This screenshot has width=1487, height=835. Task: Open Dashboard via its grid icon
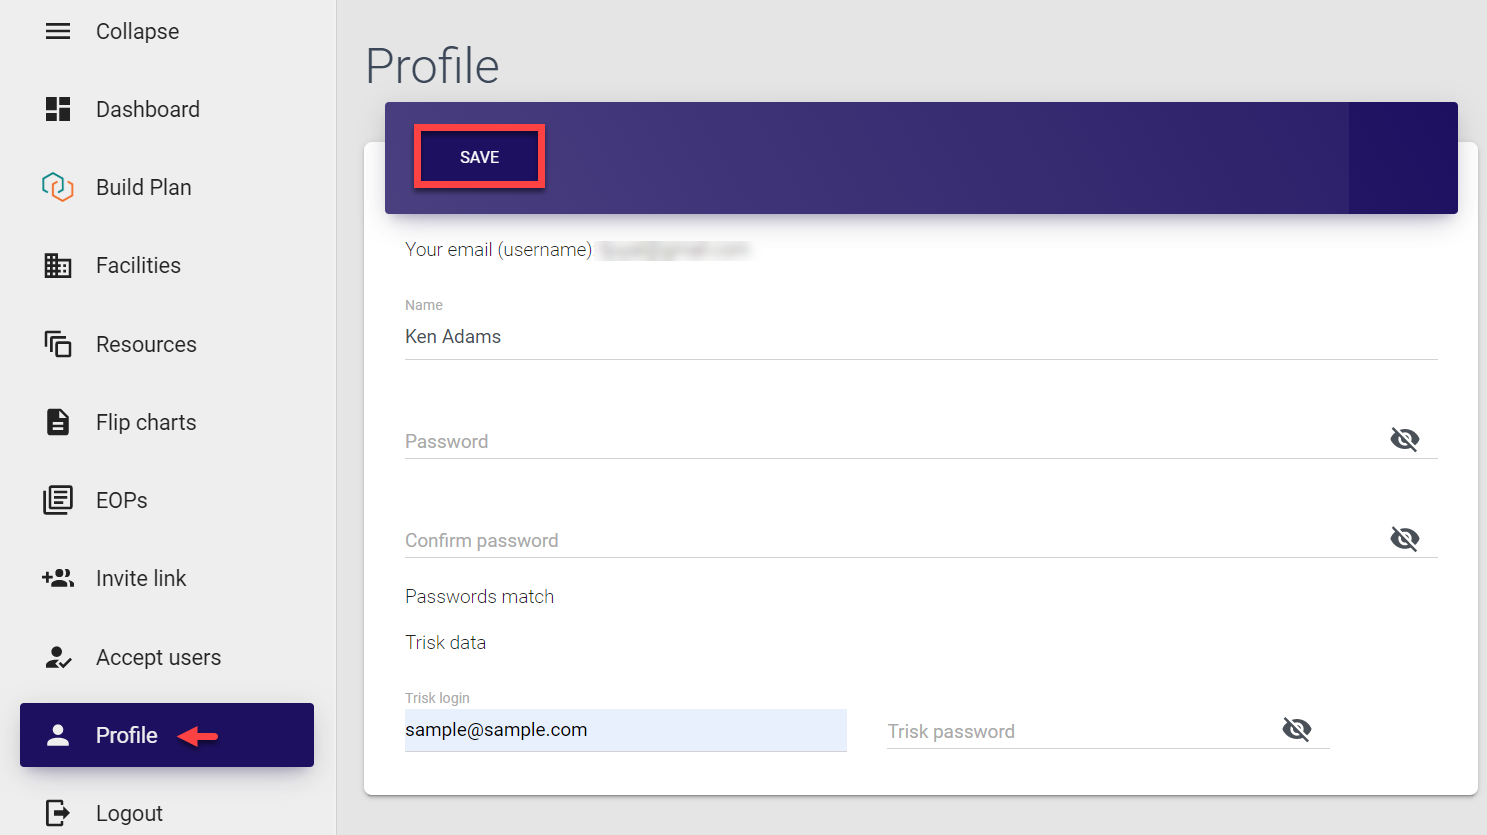(58, 109)
